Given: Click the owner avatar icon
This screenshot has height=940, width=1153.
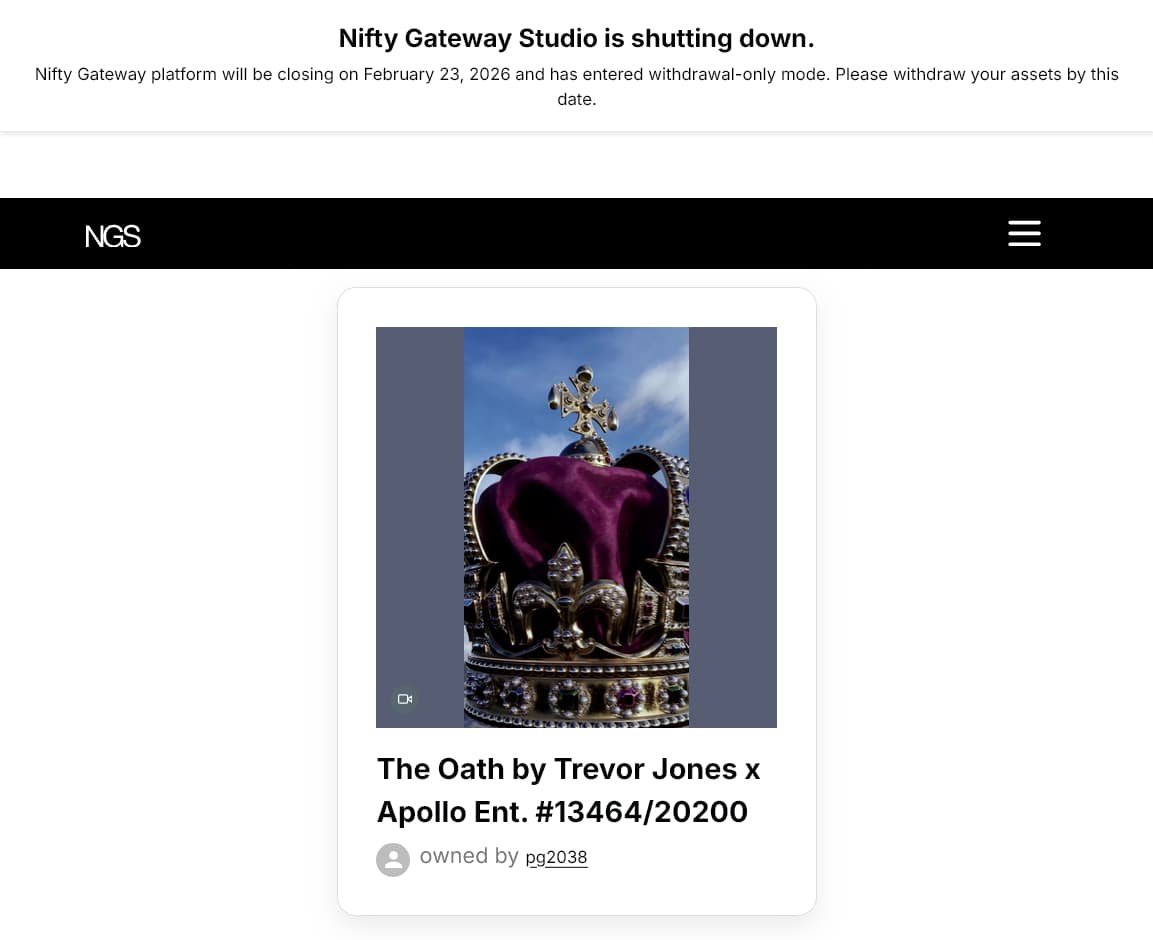Looking at the screenshot, I should (393, 860).
